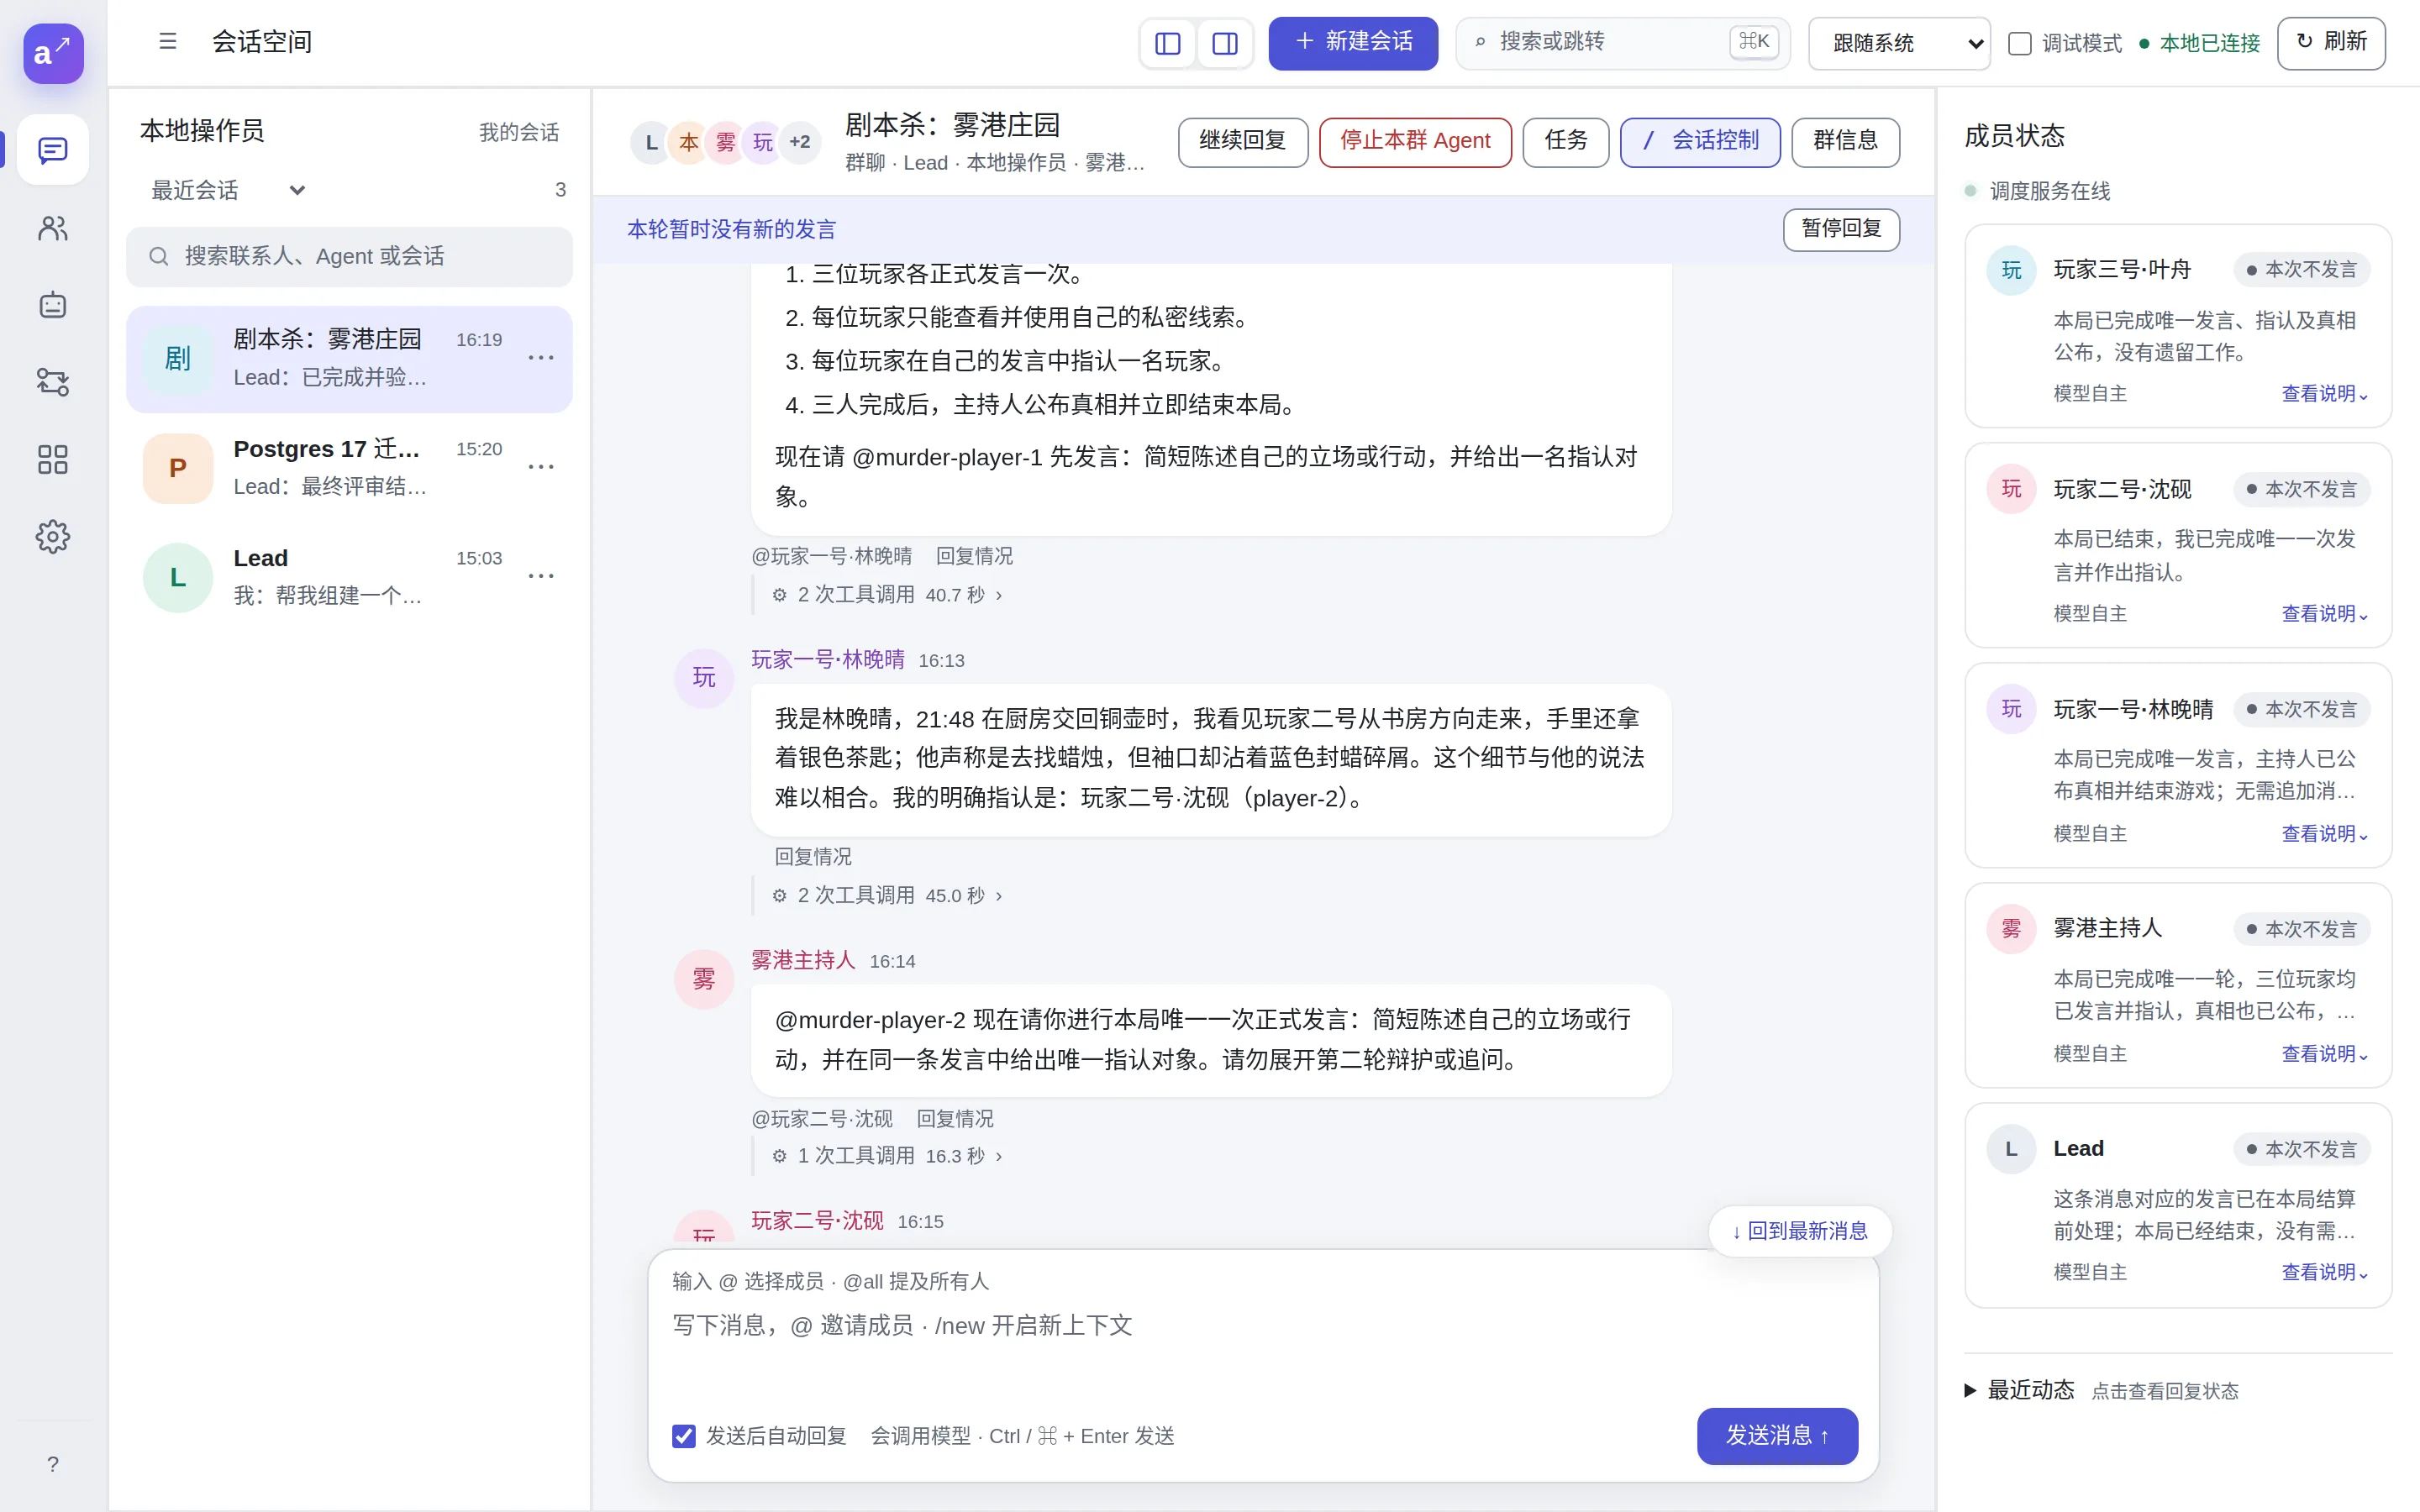2420x1512 pixels.
Task: Open the 跟随系统 theme dropdown
Action: 1899,43
